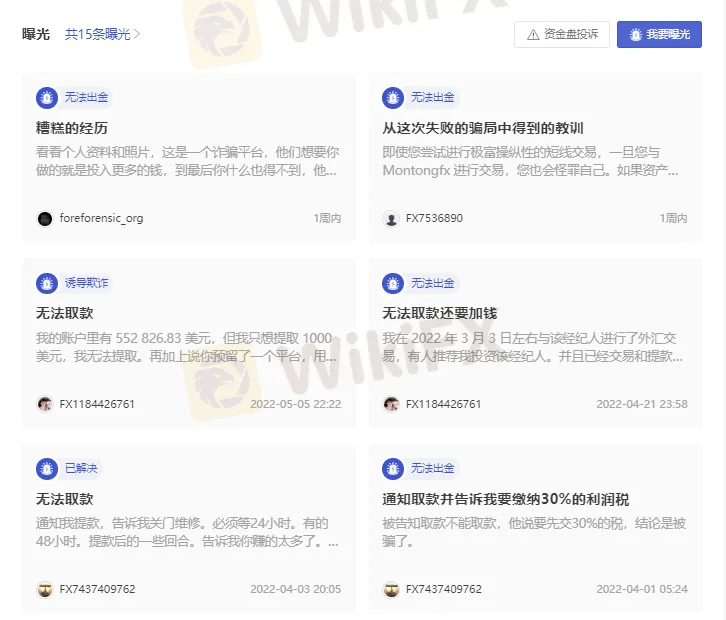Image resolution: width=726 pixels, height=620 pixels.
Task: Select the 已解决 status tag
Action: coord(81,468)
